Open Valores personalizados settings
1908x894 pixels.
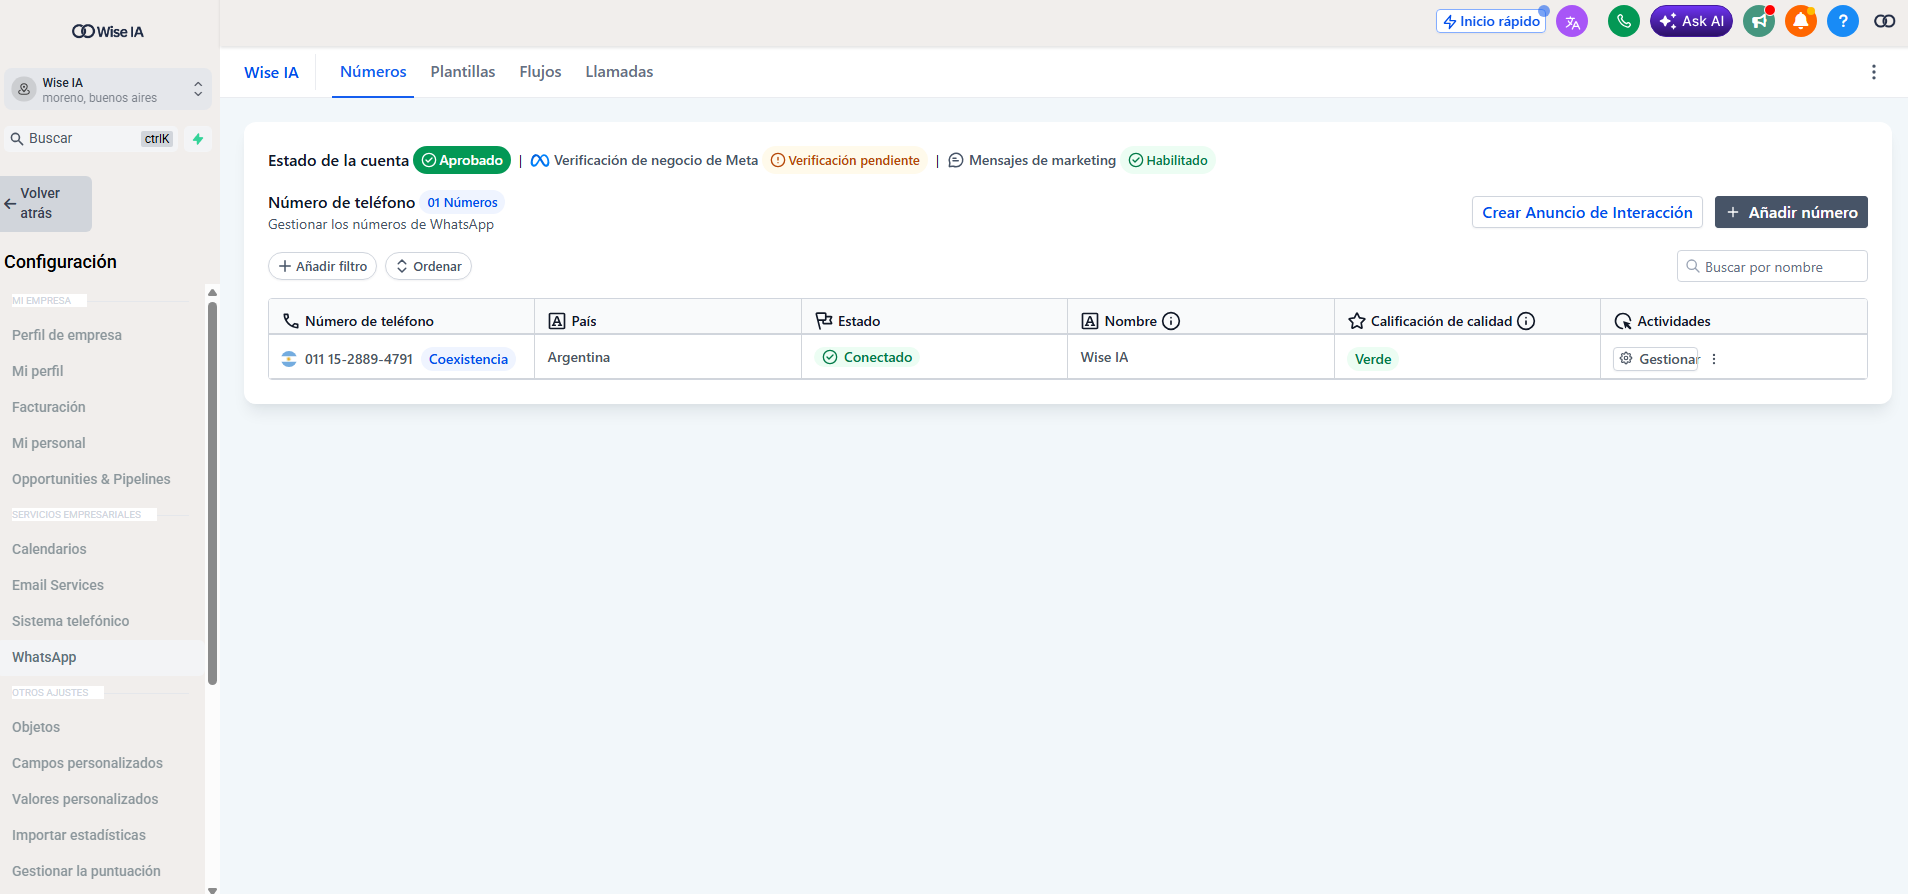85,799
